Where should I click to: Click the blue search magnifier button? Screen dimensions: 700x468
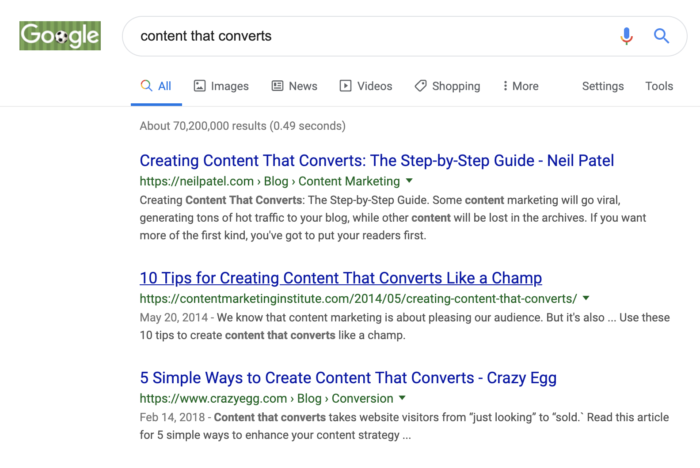[661, 36]
